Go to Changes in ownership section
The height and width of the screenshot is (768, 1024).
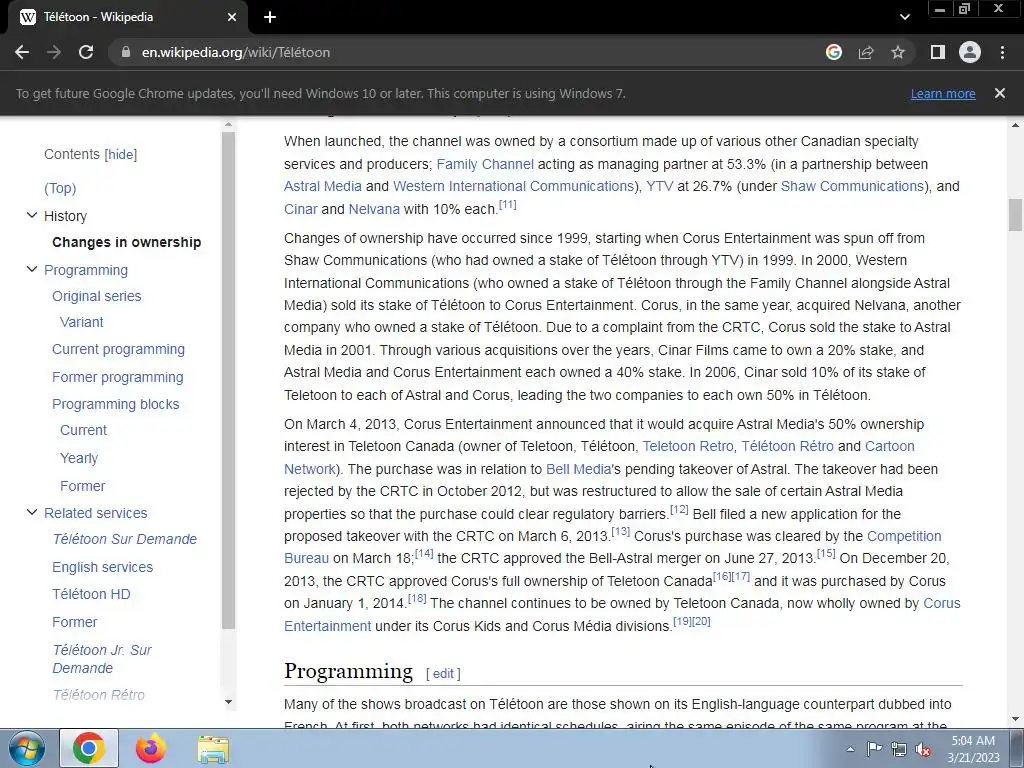[127, 242]
